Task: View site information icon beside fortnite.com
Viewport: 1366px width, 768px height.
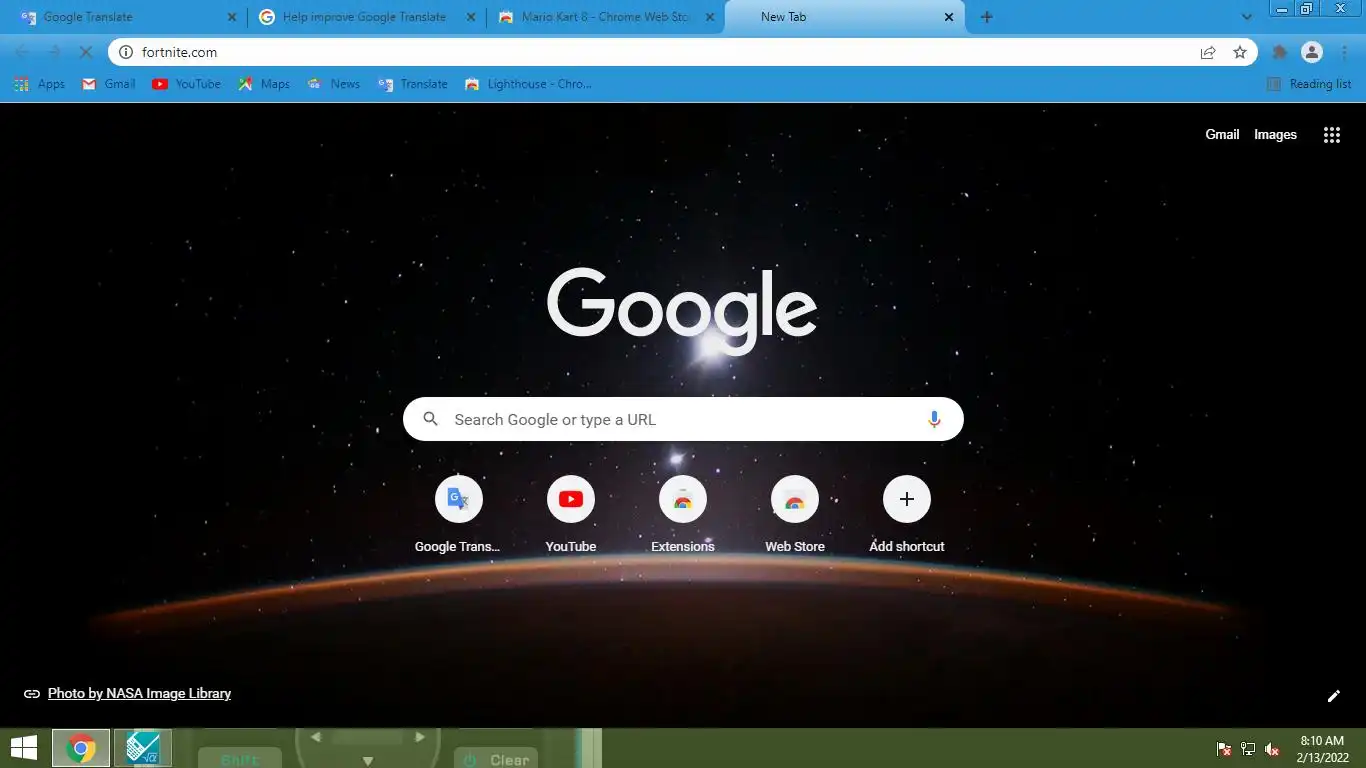Action: 126,52
